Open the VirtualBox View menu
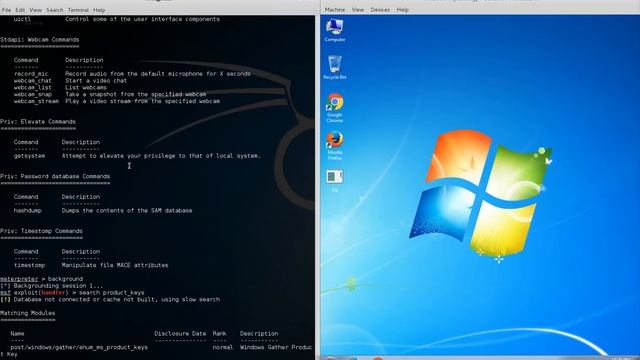 point(358,9)
